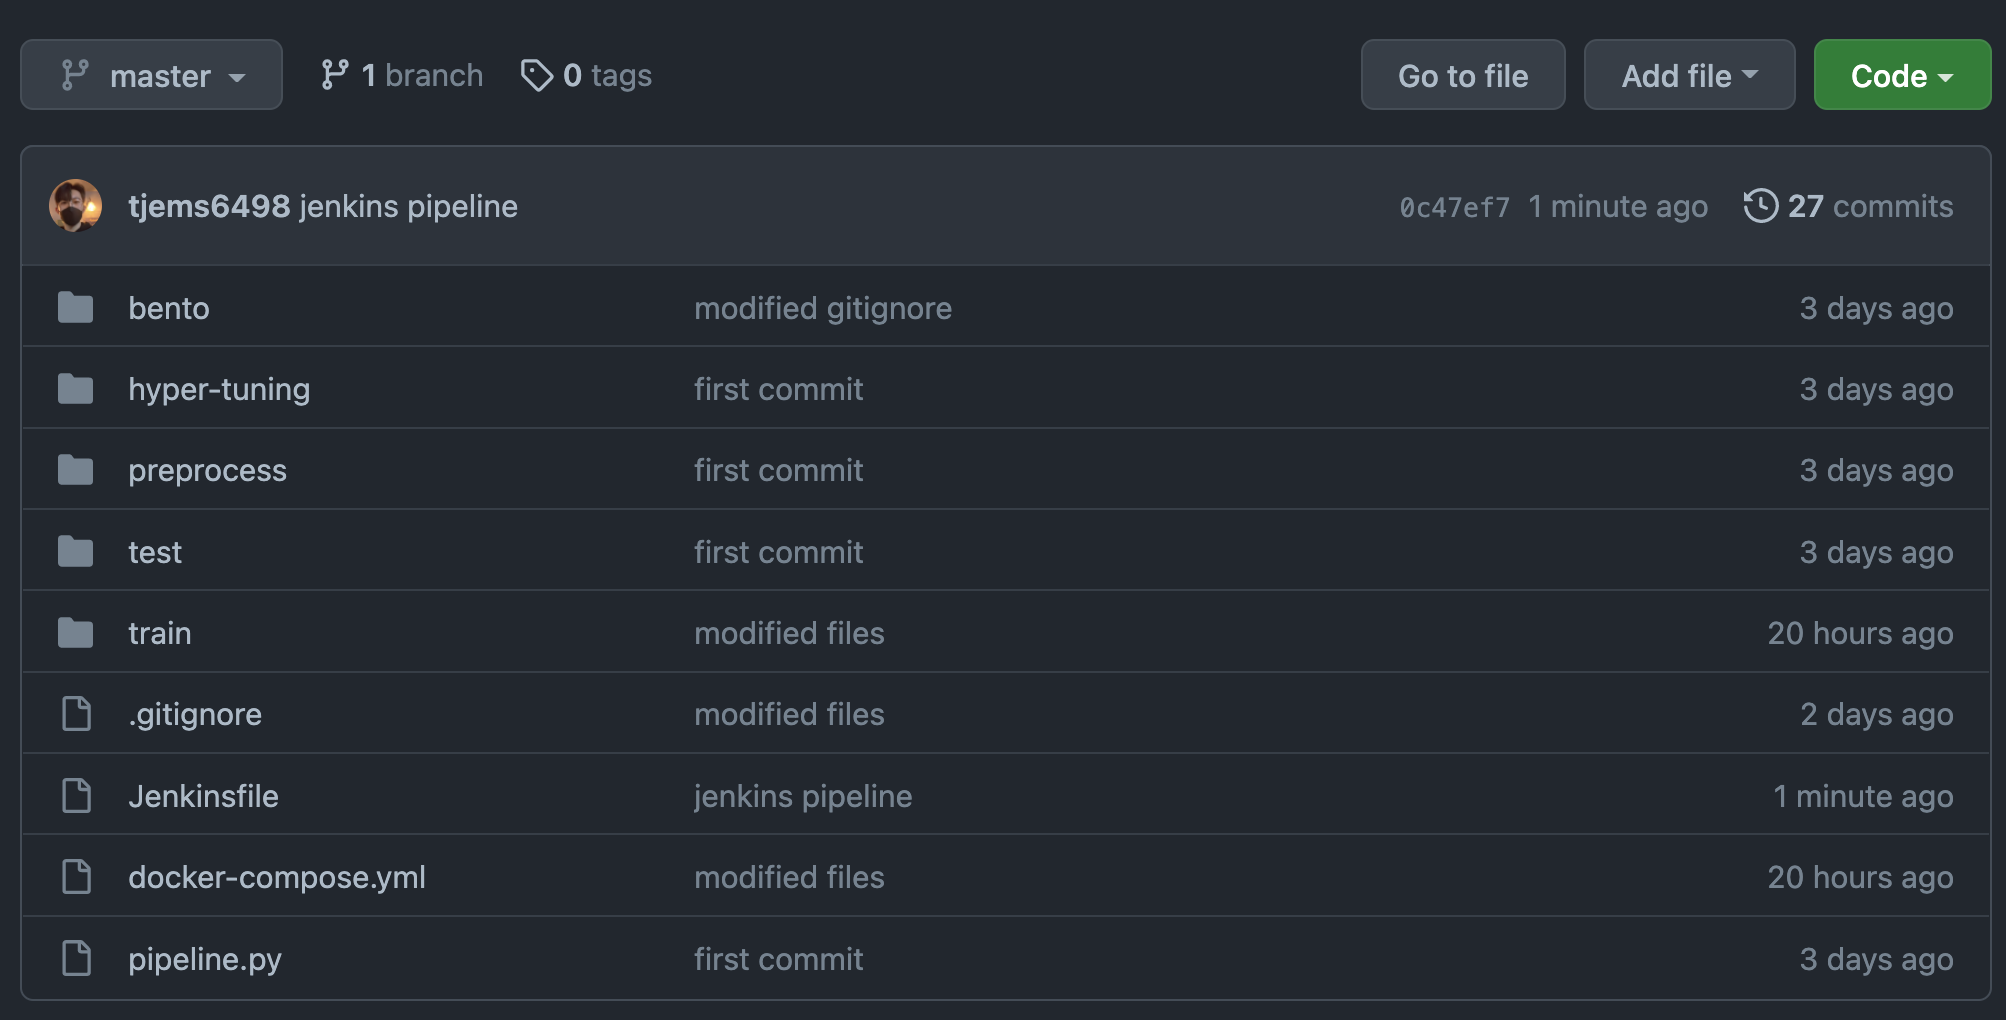
Task: Click the branch icon beside '1 branch'
Action: [335, 75]
